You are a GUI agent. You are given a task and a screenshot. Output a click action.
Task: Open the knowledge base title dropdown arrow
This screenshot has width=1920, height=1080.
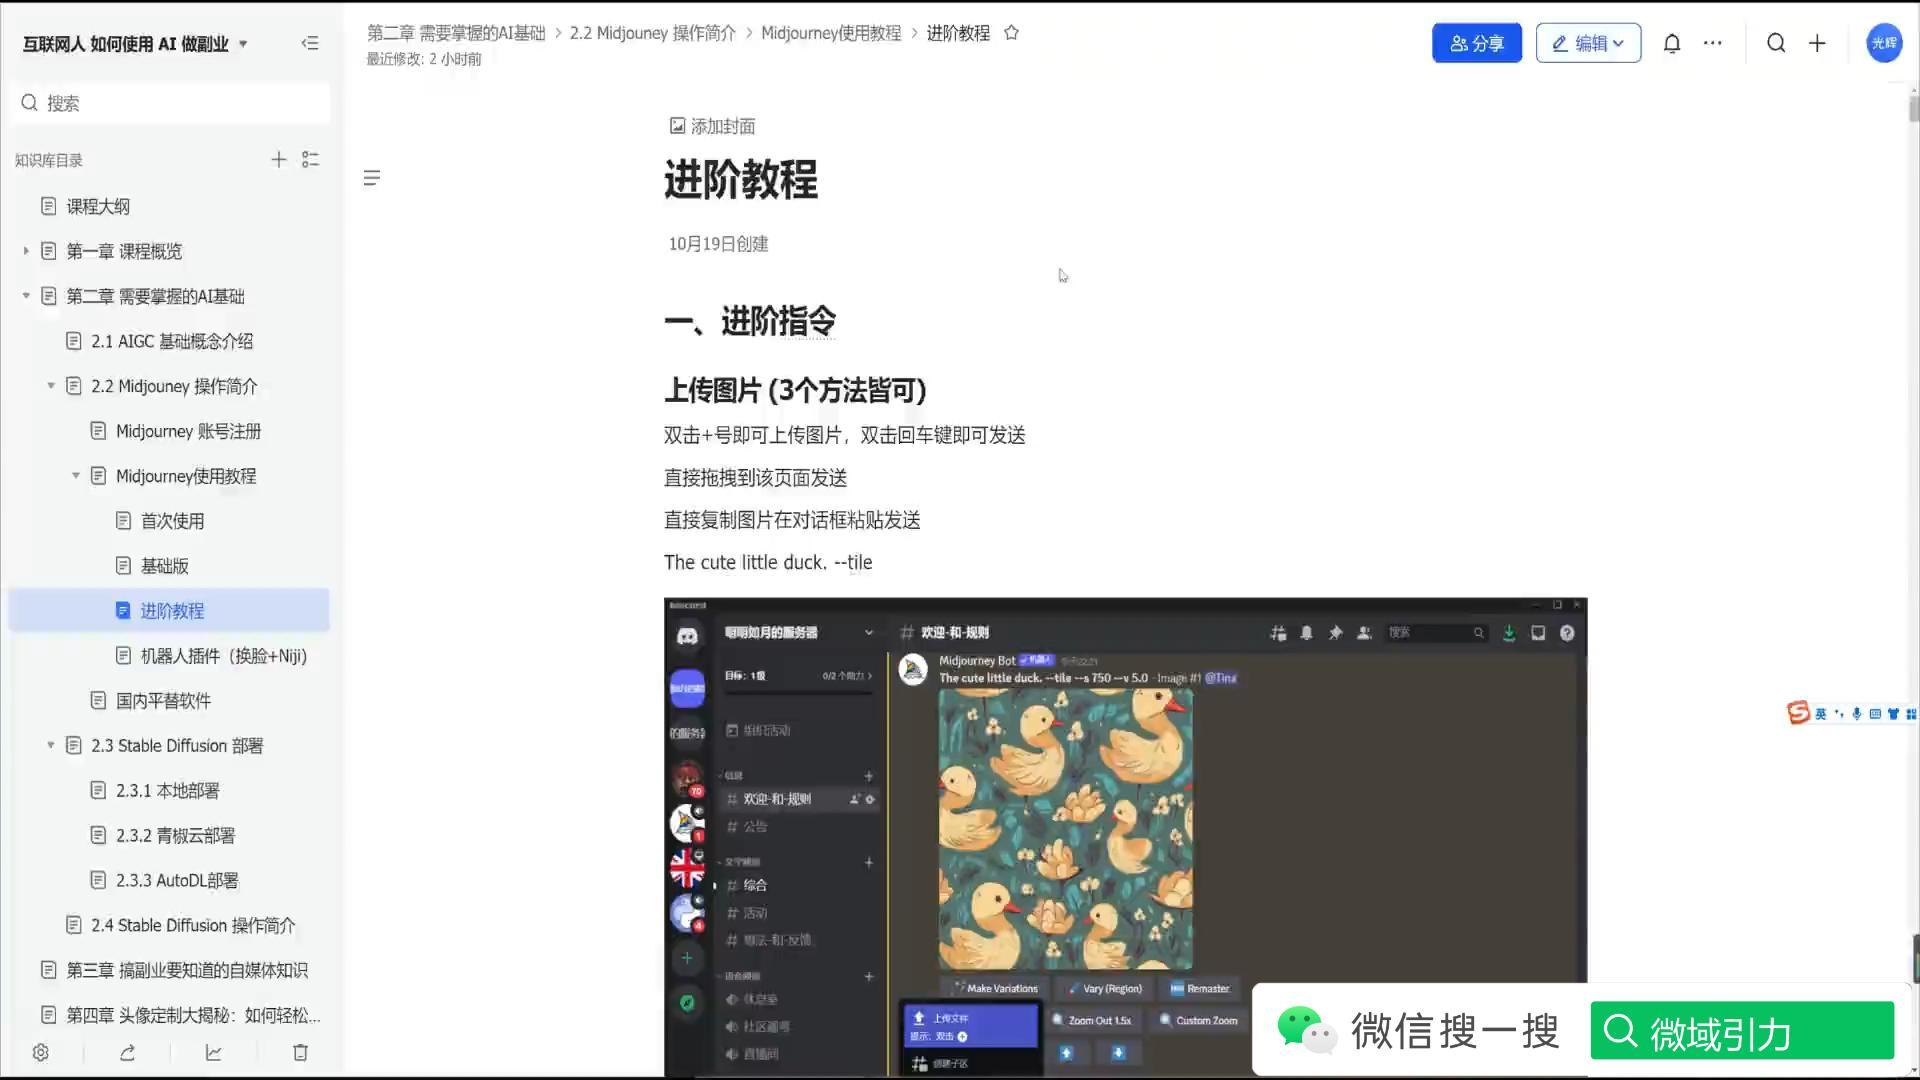tap(243, 44)
